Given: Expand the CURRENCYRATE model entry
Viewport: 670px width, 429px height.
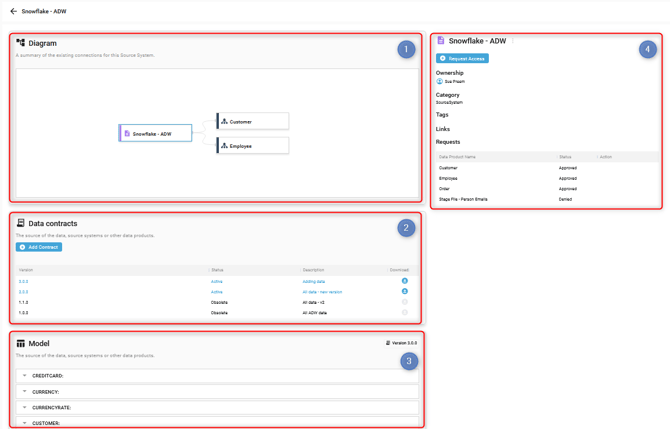Looking at the screenshot, I should coord(217,407).
